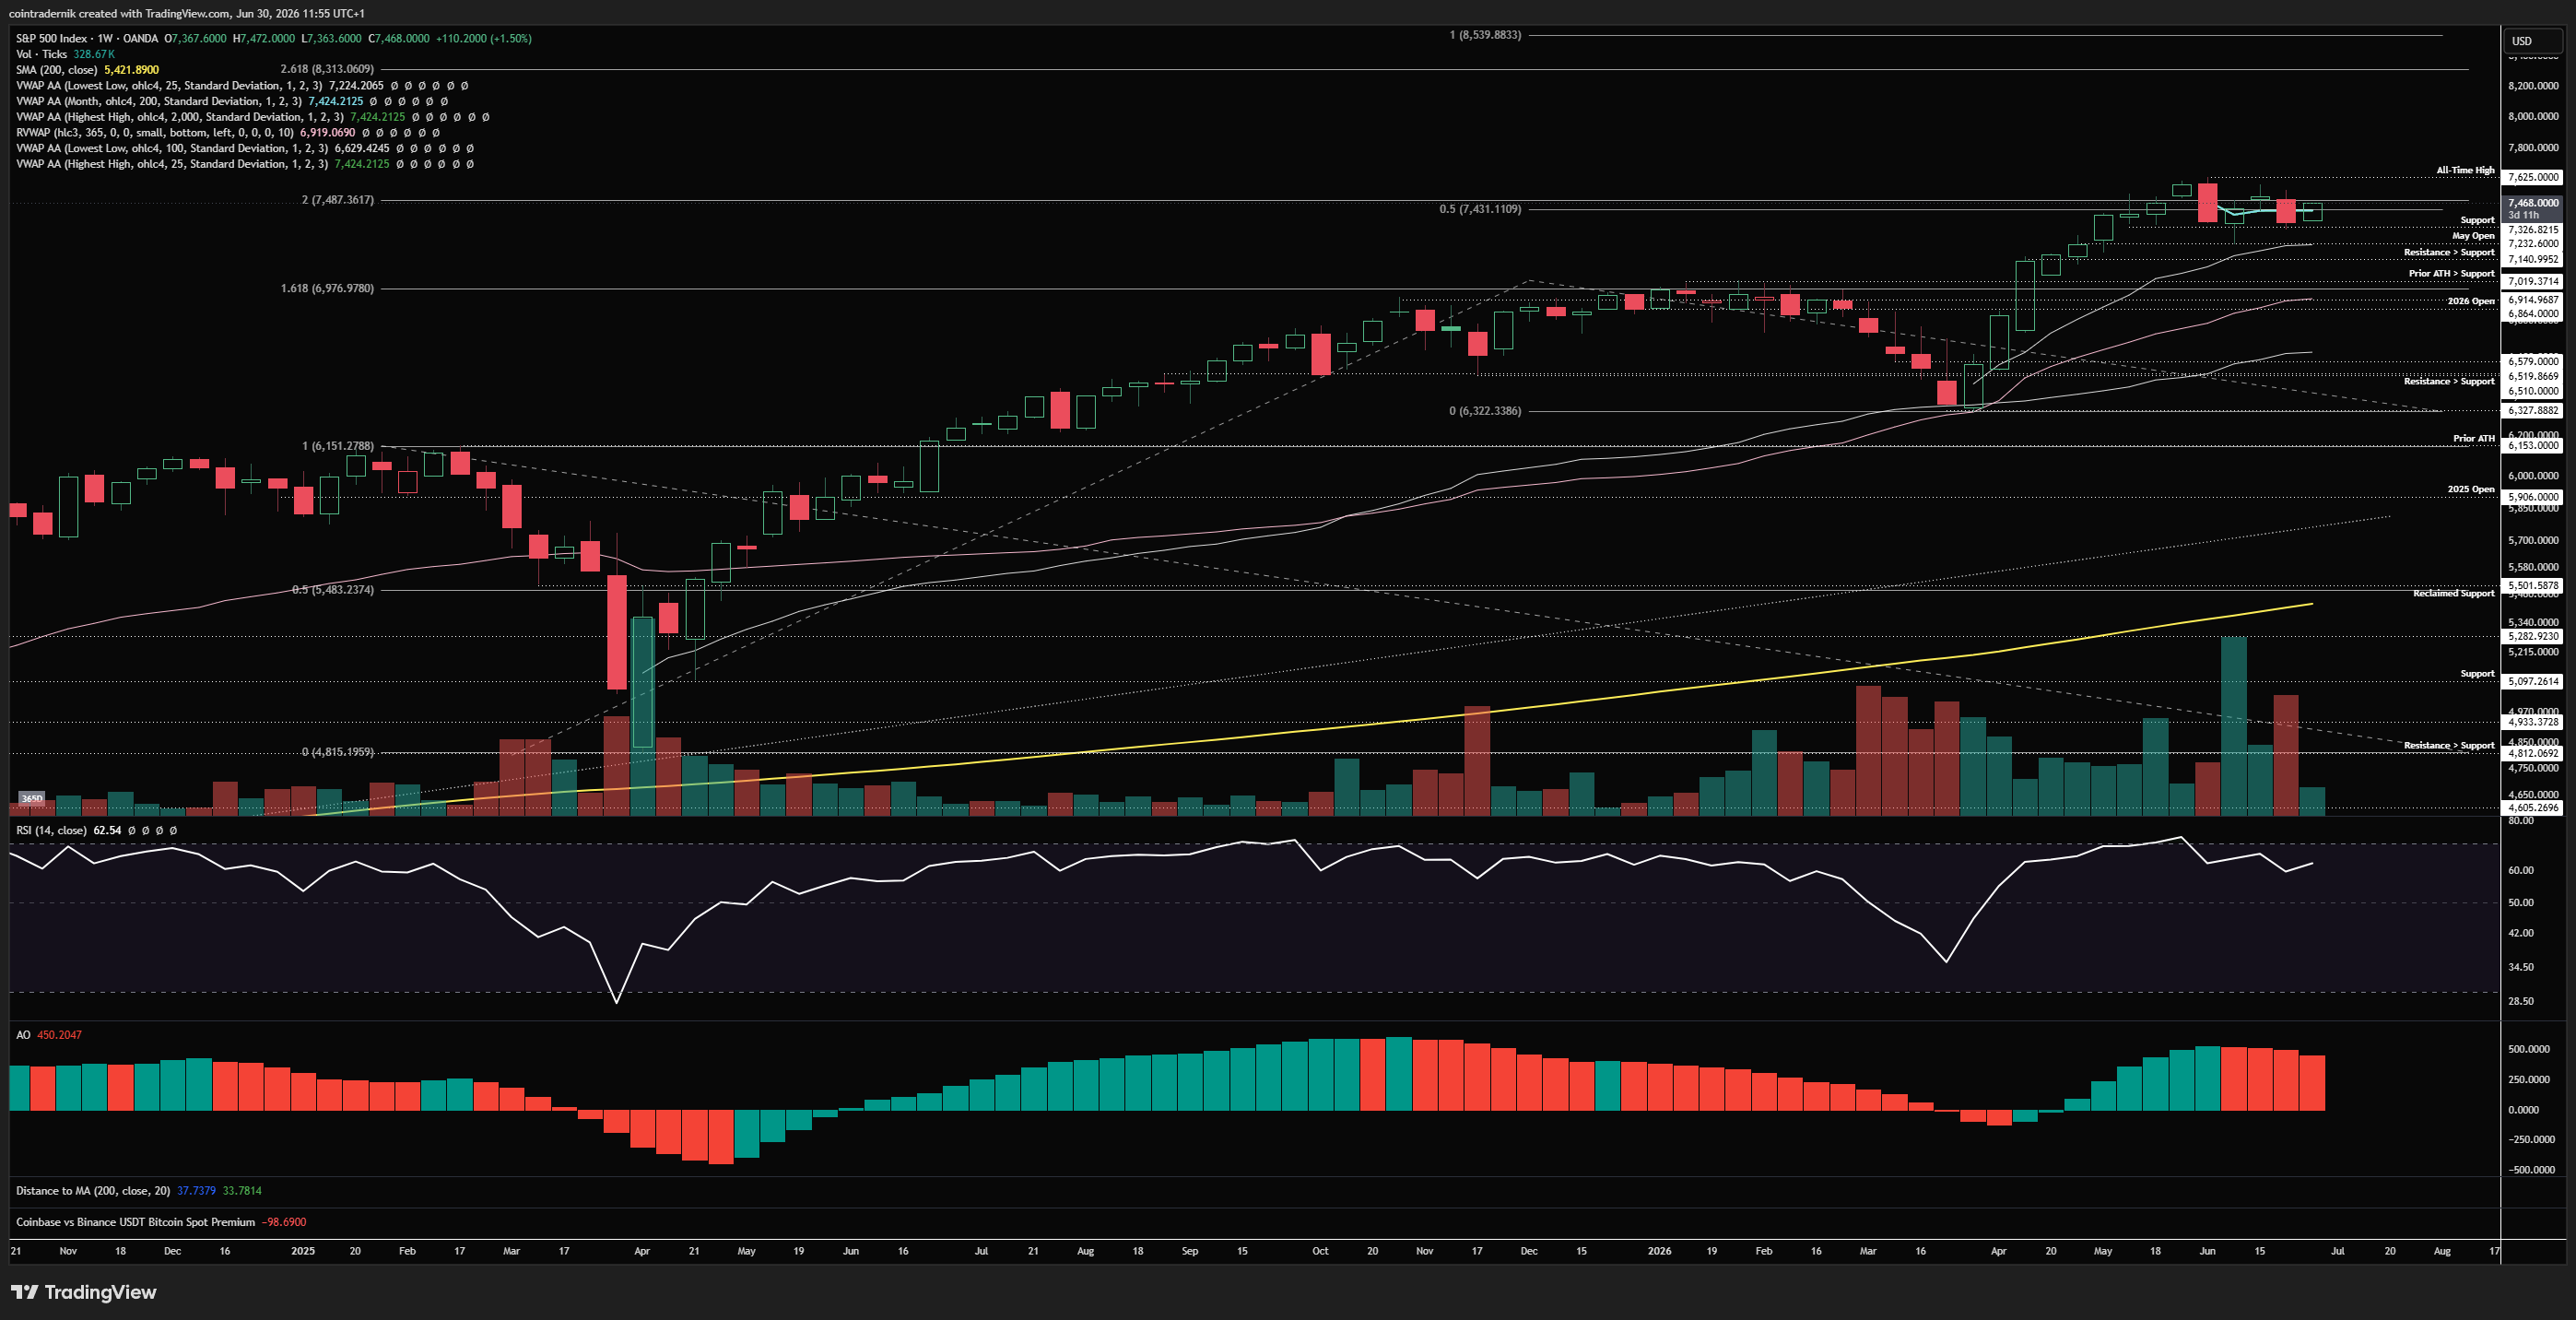2576x1320 pixels.
Task: Click the May Open level label
Action: coord(2473,236)
